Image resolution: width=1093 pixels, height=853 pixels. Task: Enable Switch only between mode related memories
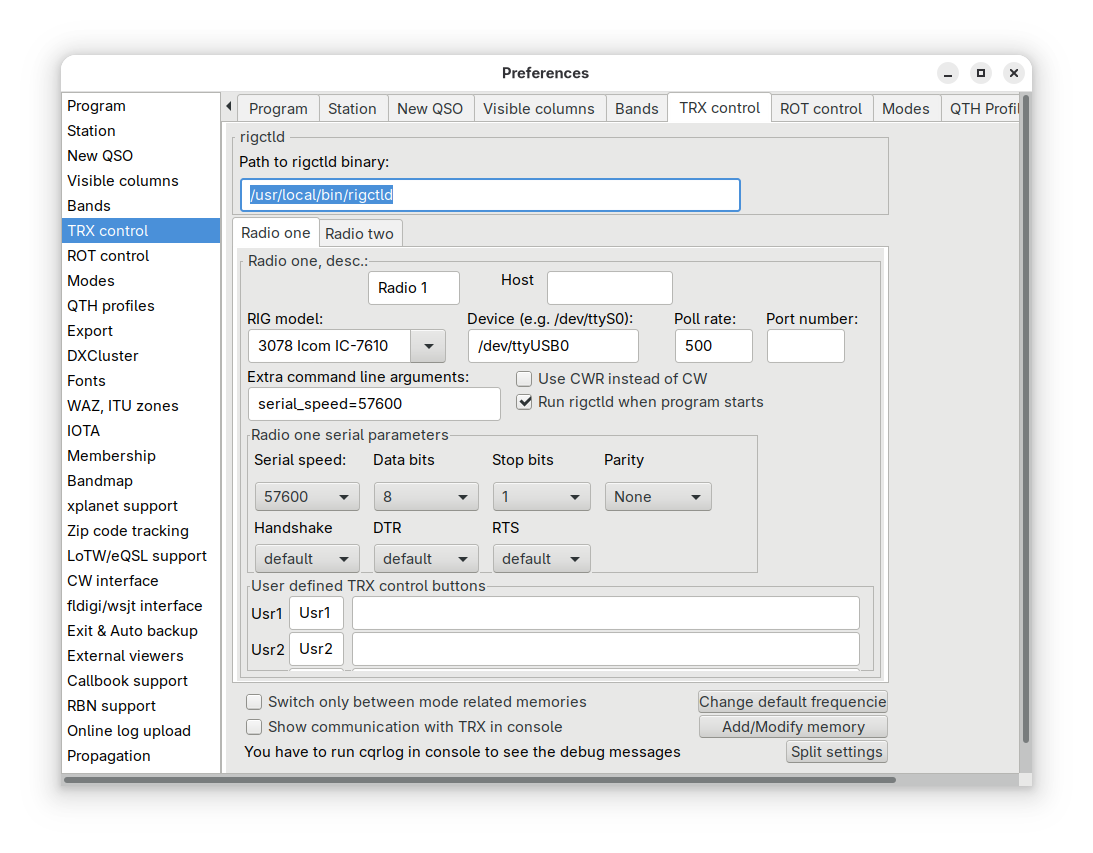pyautogui.click(x=255, y=702)
